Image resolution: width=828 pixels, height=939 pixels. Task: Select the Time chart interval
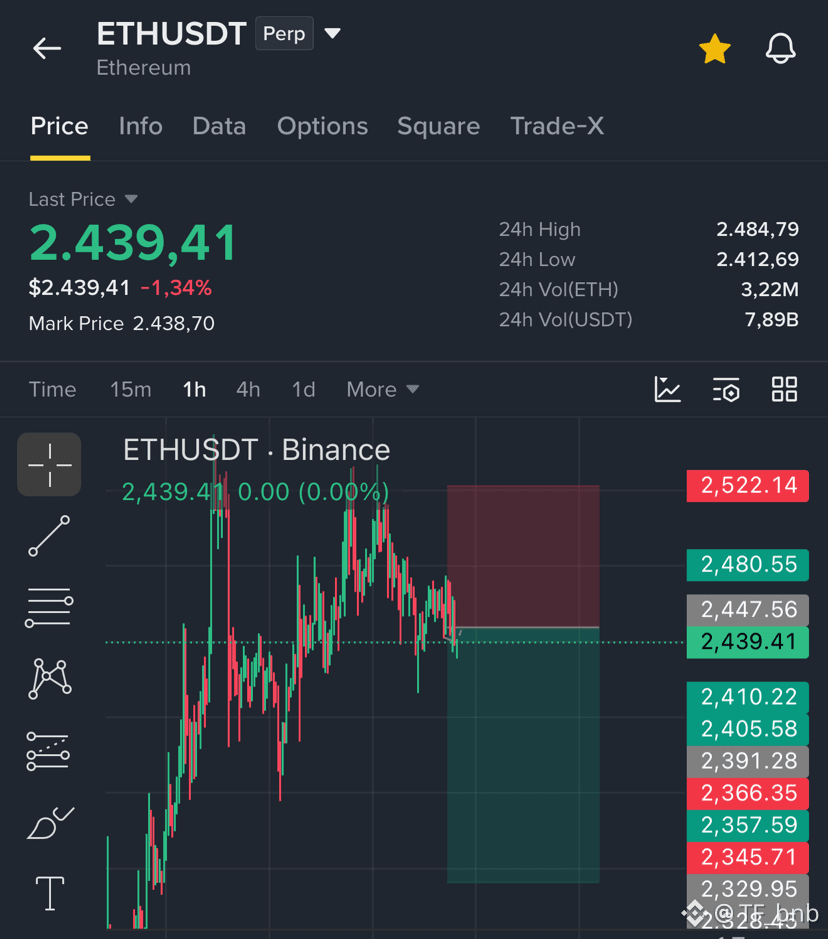[x=53, y=390]
